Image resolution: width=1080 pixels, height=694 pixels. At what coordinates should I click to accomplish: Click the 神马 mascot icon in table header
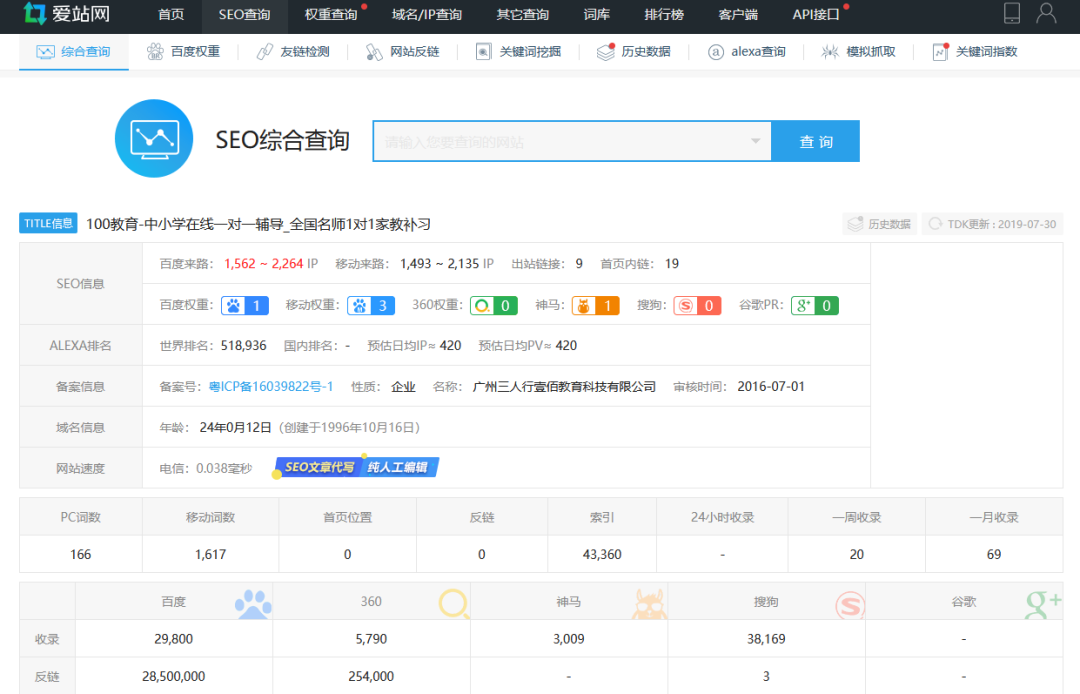(649, 604)
